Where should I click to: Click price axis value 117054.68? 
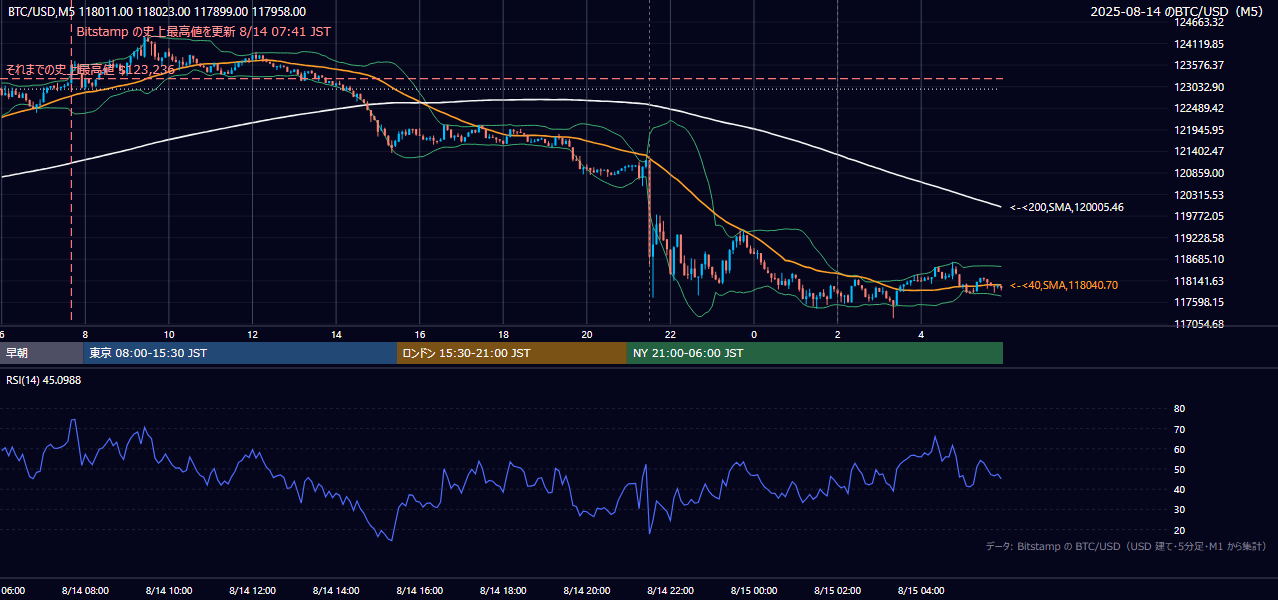click(1200, 324)
